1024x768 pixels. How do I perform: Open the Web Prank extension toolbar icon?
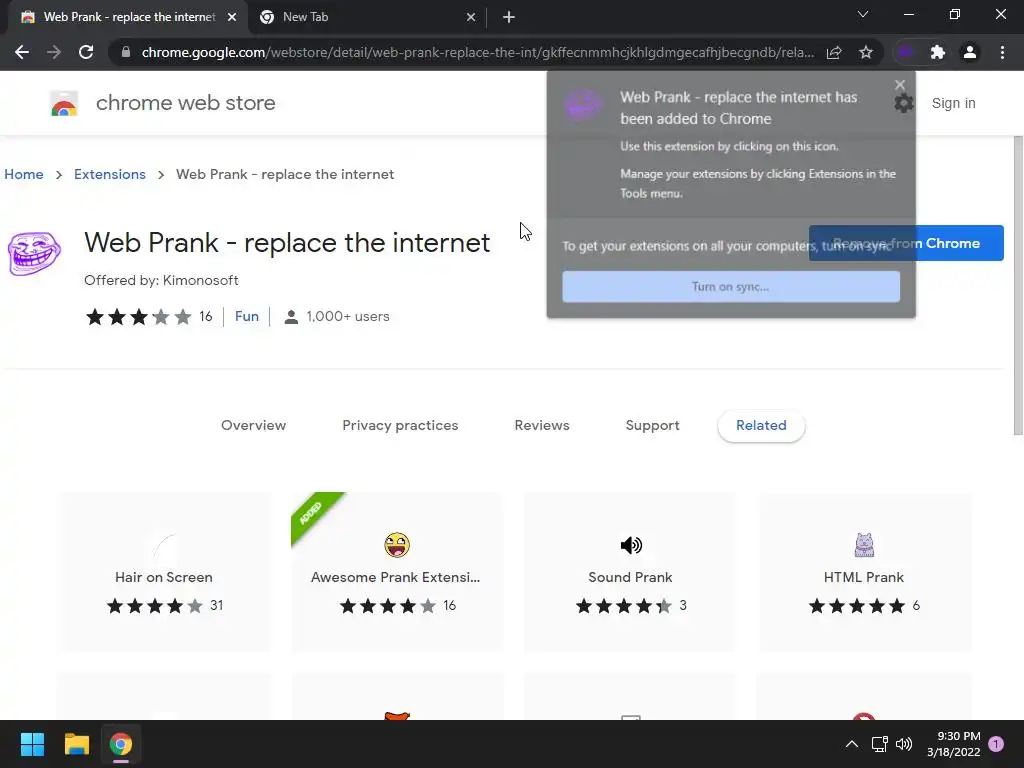906,52
